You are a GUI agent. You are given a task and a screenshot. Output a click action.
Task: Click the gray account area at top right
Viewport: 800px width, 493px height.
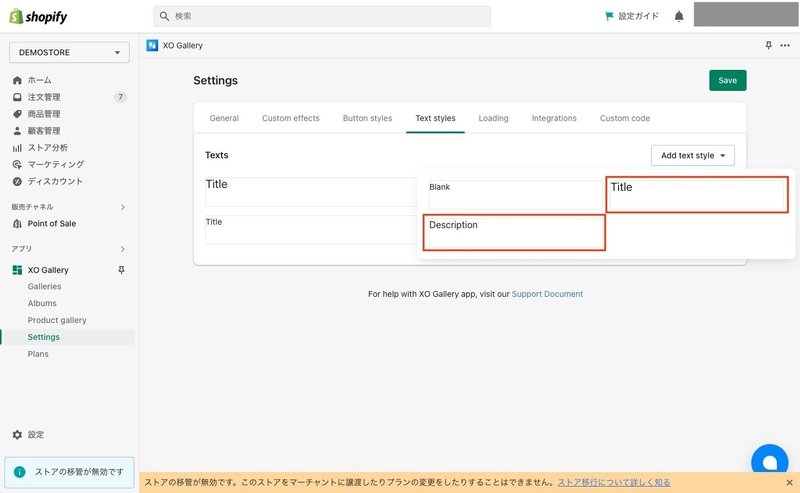pos(746,14)
